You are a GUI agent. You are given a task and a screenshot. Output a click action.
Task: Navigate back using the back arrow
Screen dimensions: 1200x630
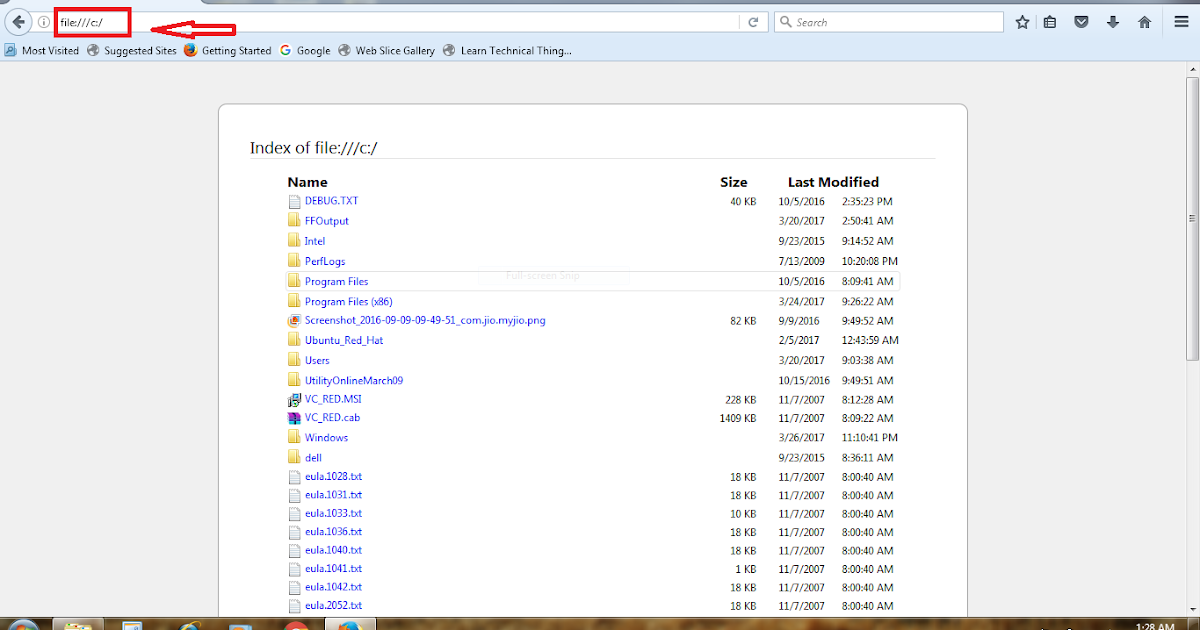point(17,21)
